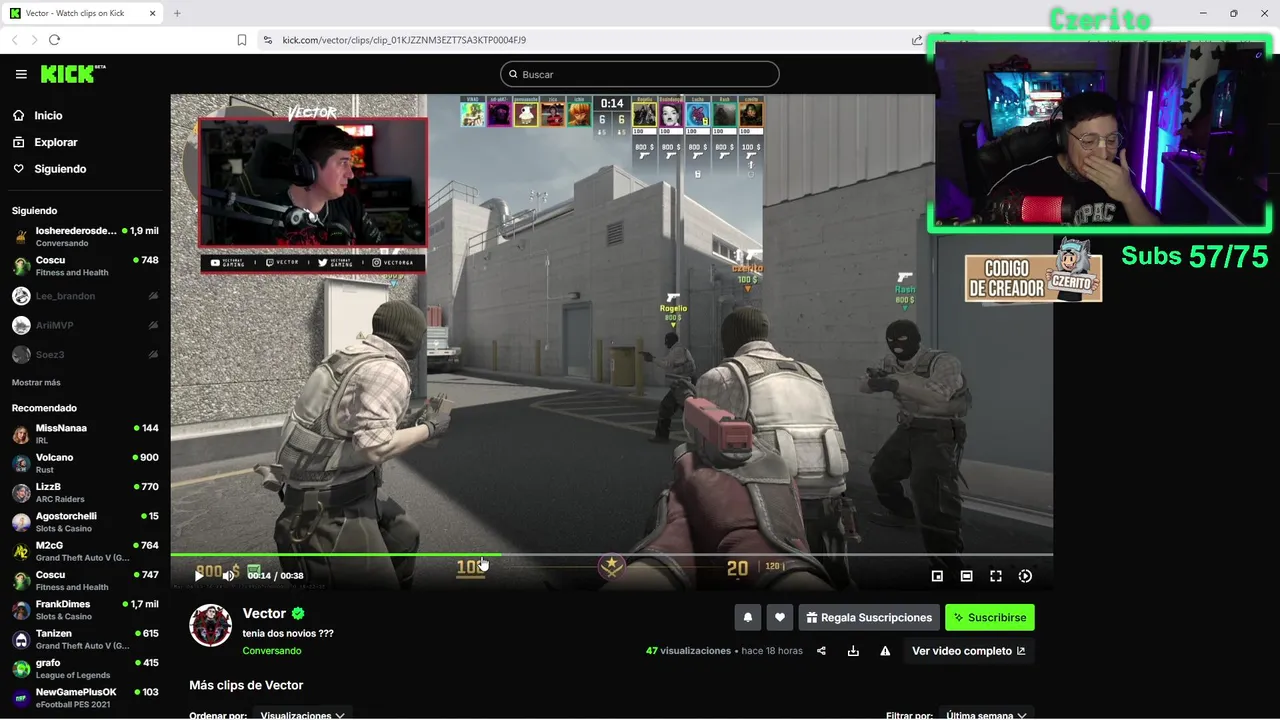Click the clip title 'tenia dos novios ???'
Image resolution: width=1280 pixels, height=720 pixels.
click(288, 633)
